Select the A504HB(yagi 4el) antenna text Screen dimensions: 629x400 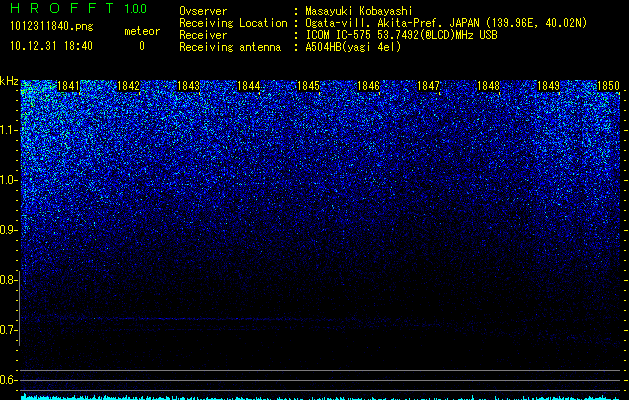tap(353, 47)
